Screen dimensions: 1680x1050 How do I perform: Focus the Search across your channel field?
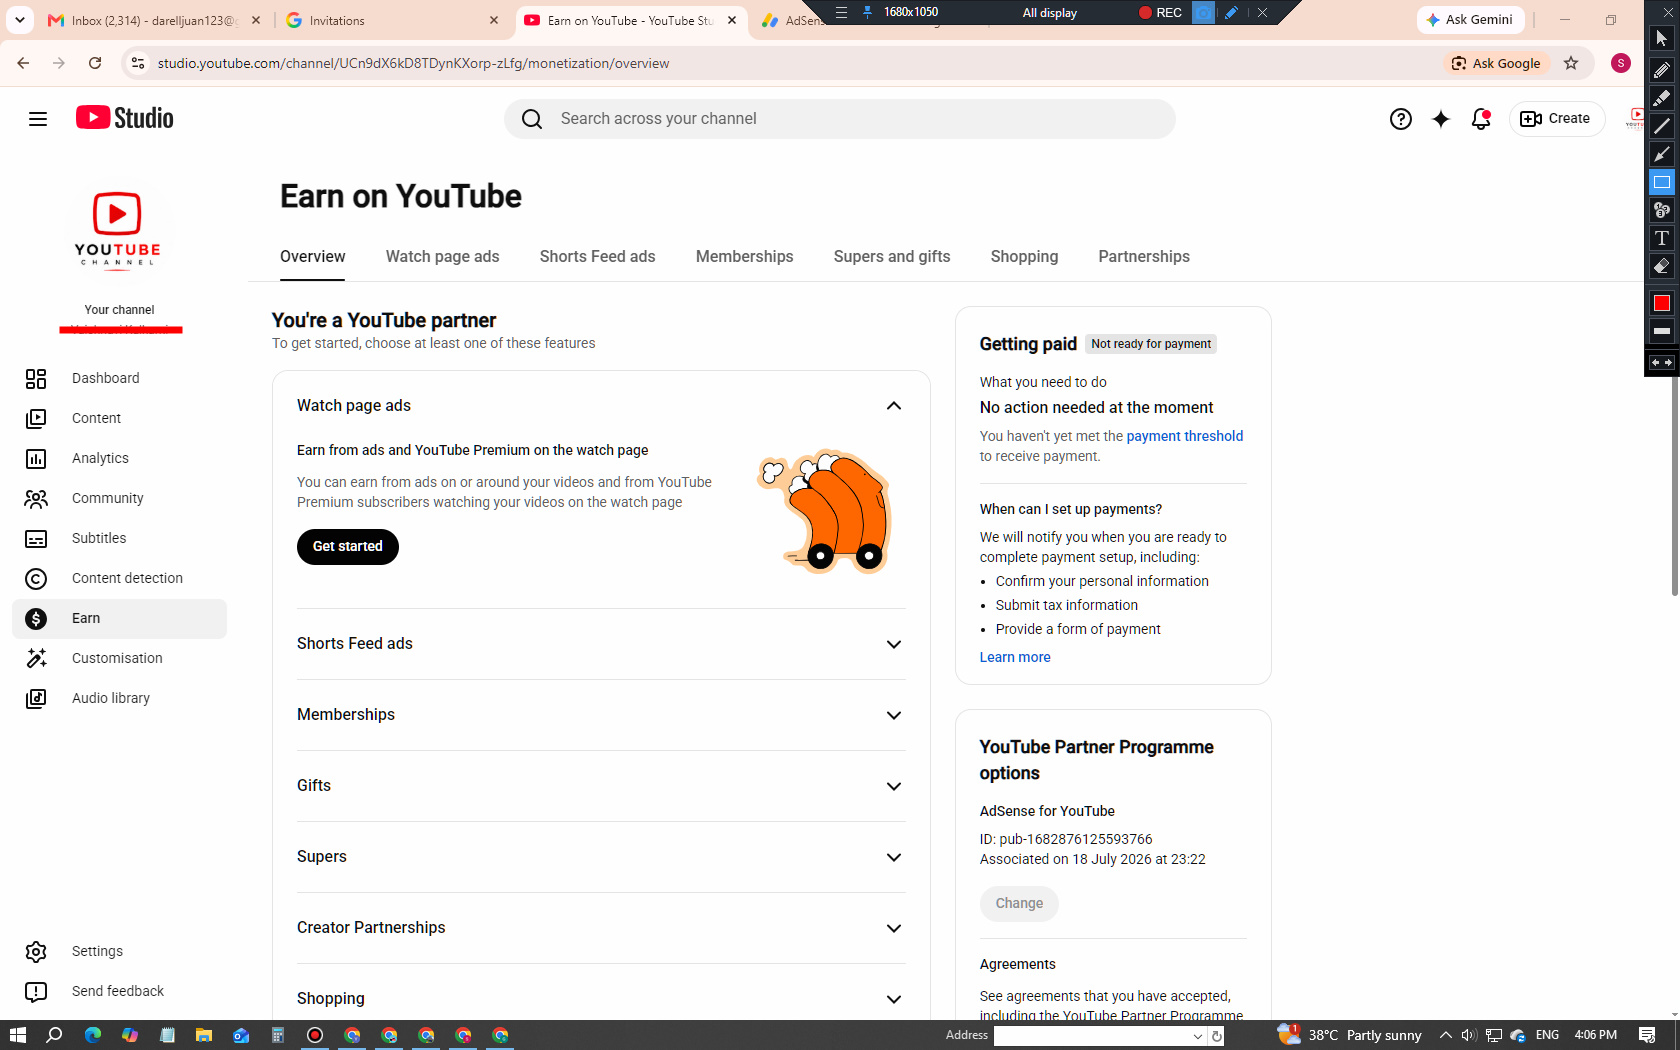[840, 119]
